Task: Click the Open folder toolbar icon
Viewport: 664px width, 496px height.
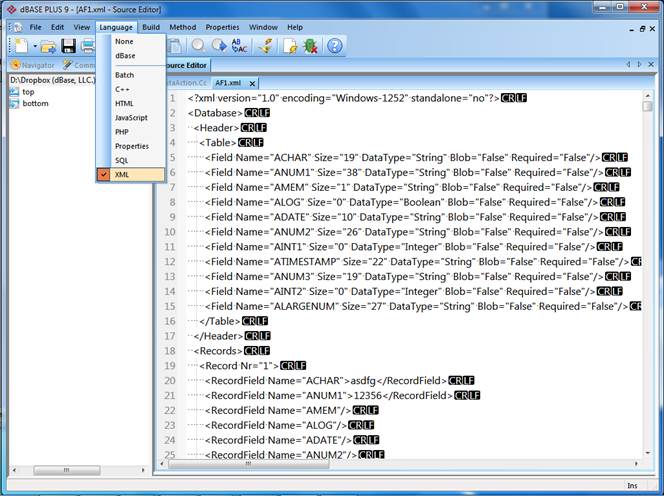Action: [47, 46]
